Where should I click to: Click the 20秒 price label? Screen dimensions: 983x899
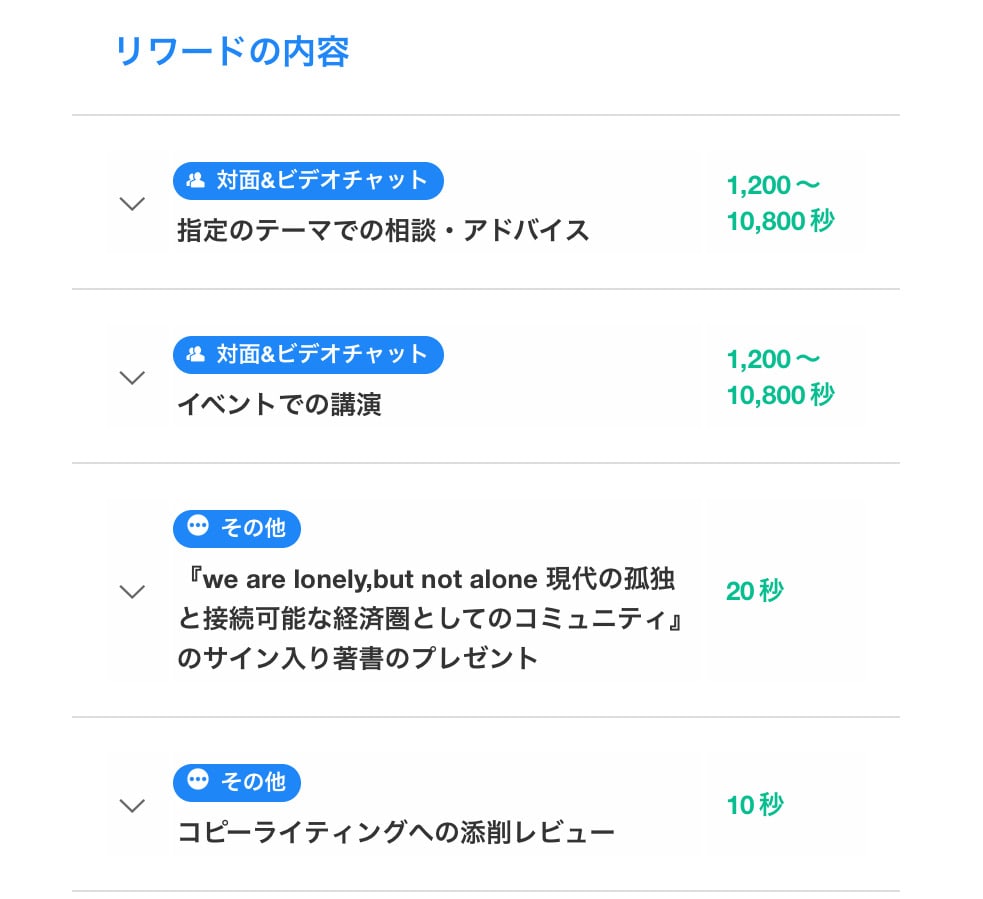[755, 591]
